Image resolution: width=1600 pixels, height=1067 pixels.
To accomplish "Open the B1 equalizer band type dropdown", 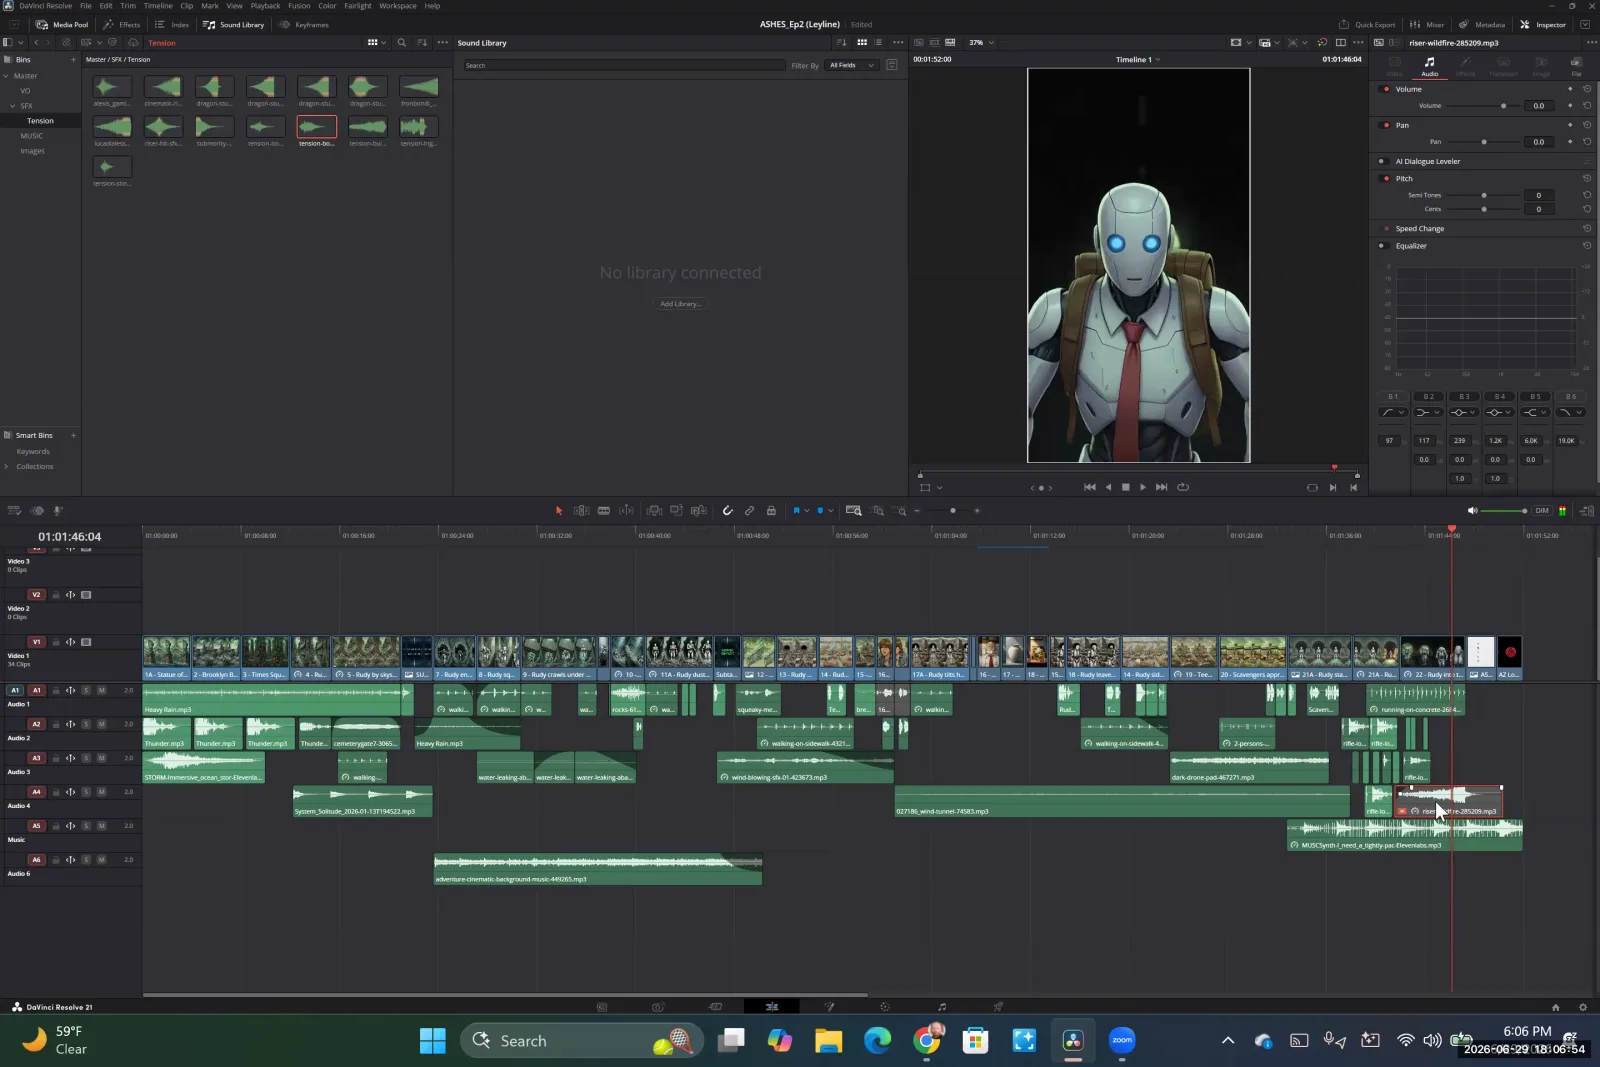I will coord(1393,412).
